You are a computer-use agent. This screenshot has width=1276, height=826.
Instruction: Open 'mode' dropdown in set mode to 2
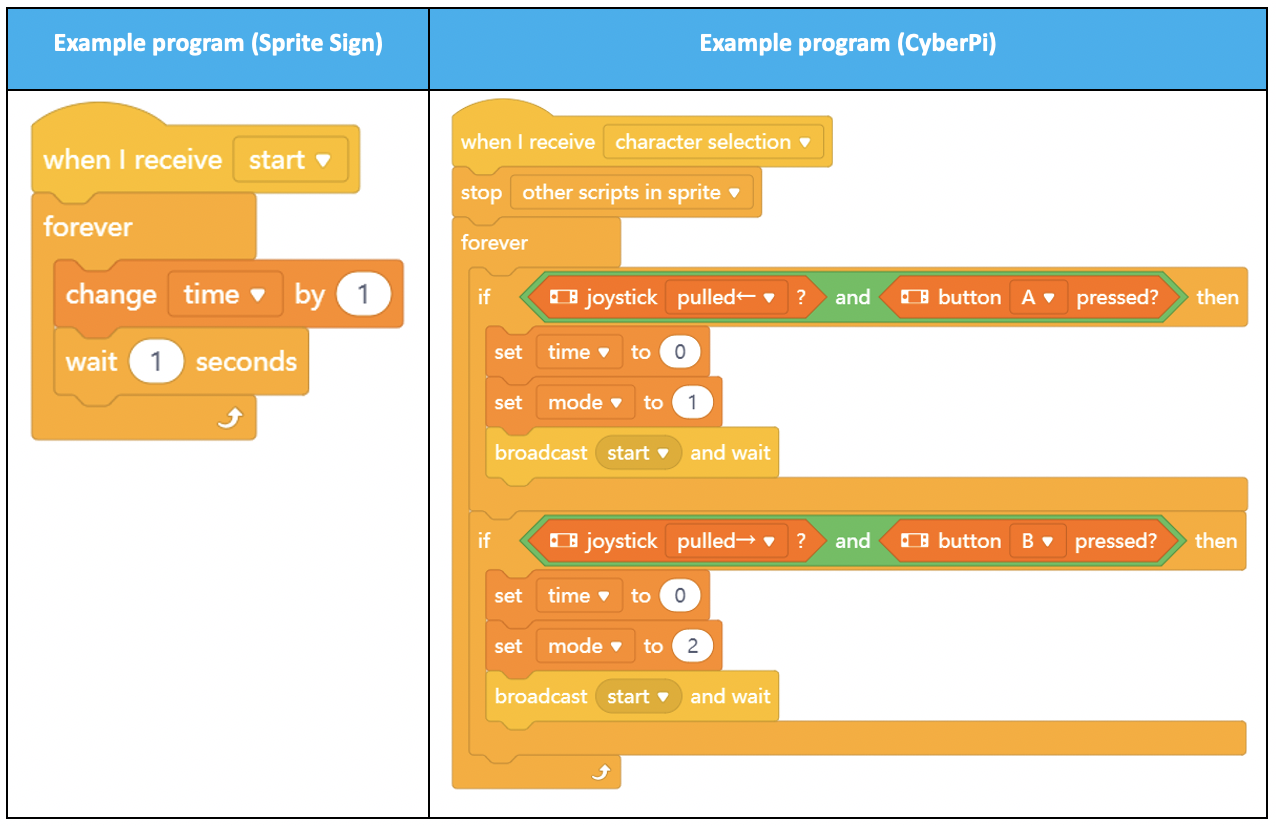point(585,646)
